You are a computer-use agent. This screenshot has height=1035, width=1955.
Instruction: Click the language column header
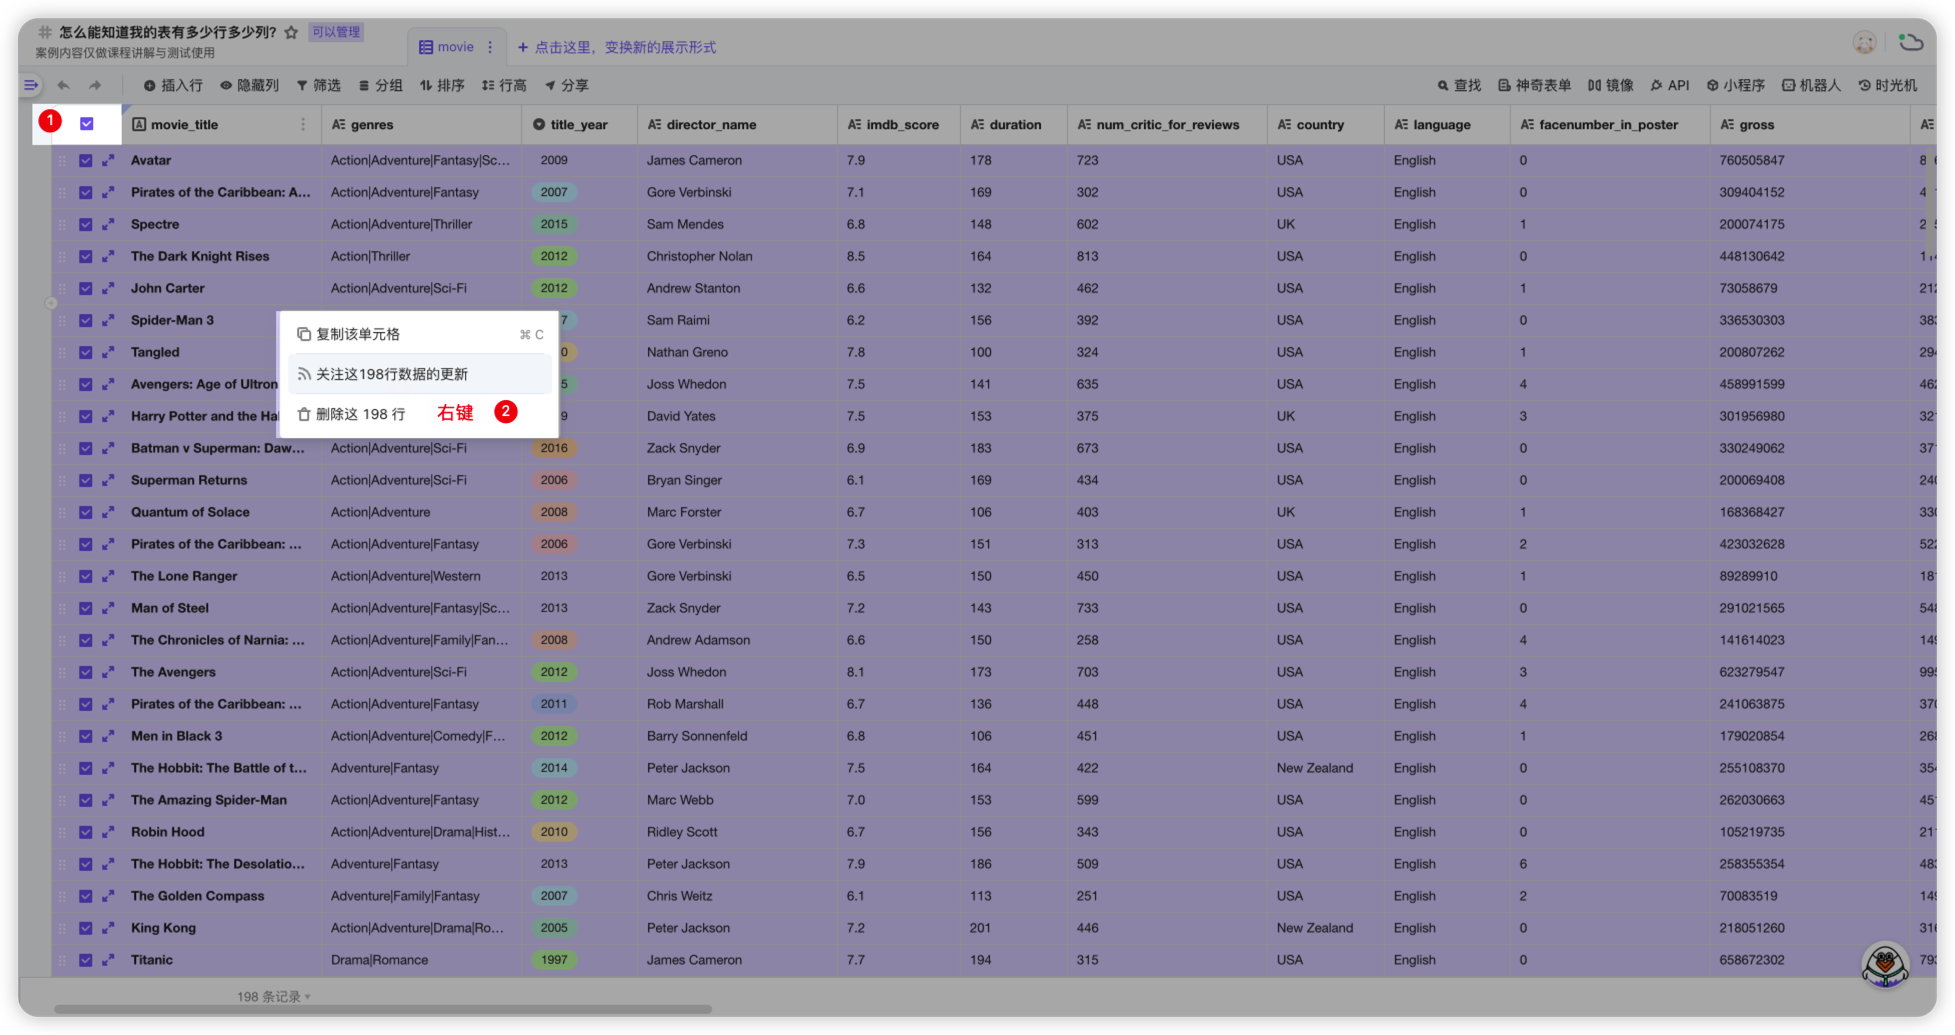coord(1447,125)
